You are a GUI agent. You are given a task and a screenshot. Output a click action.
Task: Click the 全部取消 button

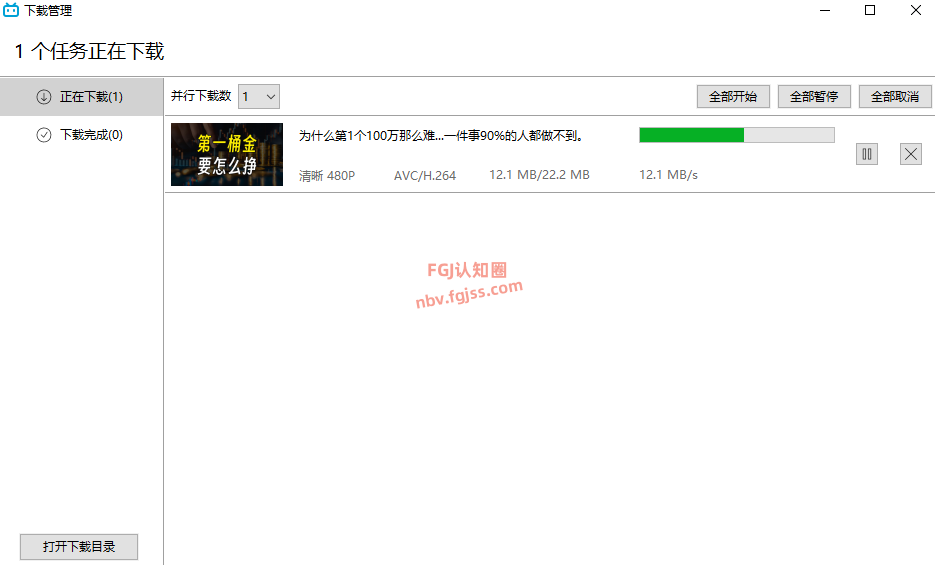(x=894, y=97)
